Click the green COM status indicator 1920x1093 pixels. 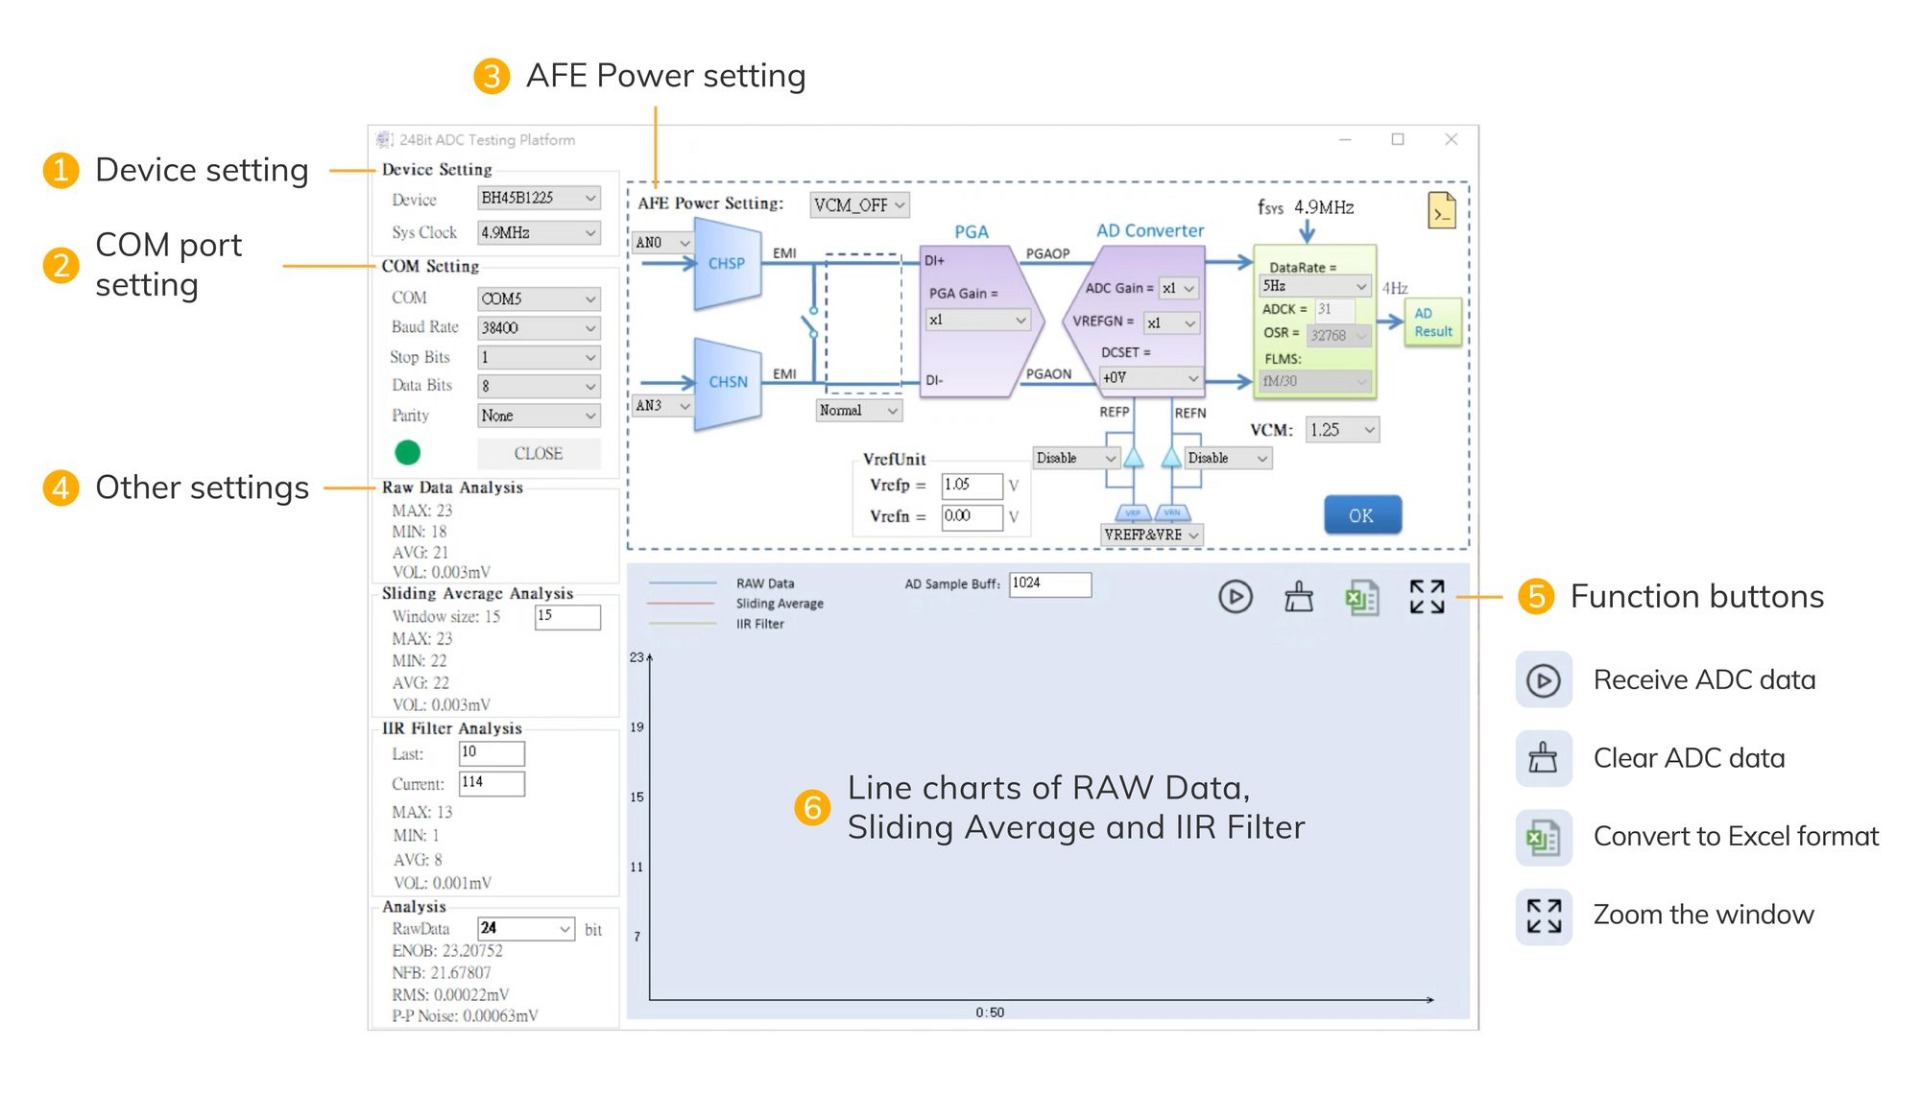(407, 452)
